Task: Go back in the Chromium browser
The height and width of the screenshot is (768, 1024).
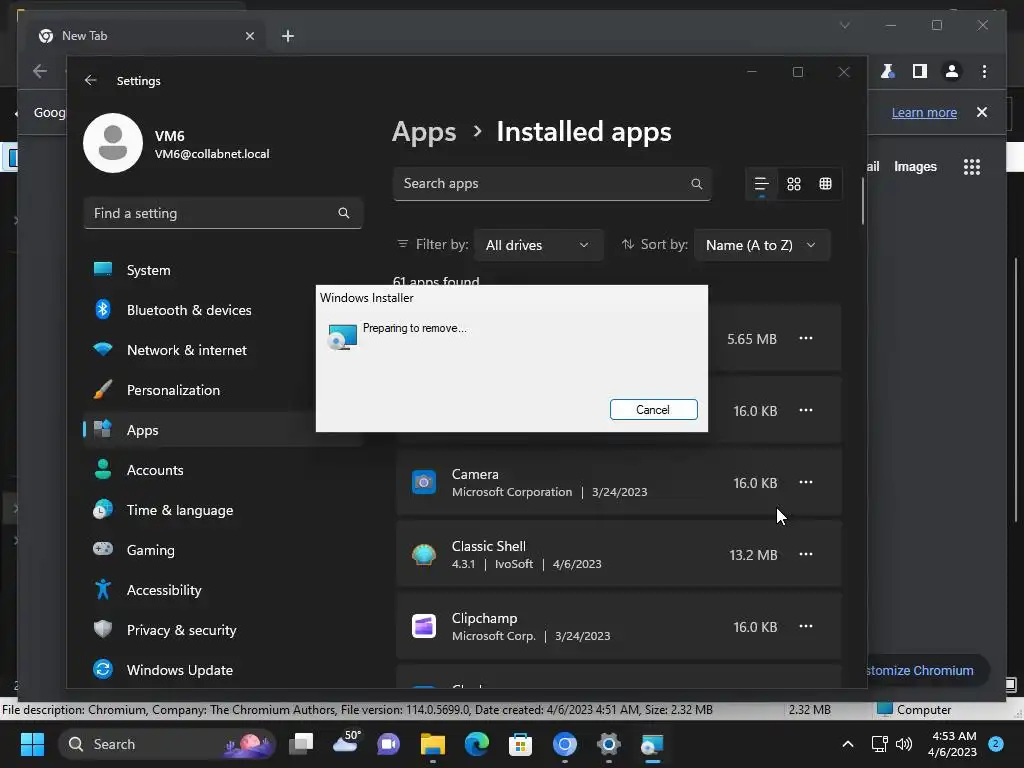Action: pyautogui.click(x=40, y=71)
